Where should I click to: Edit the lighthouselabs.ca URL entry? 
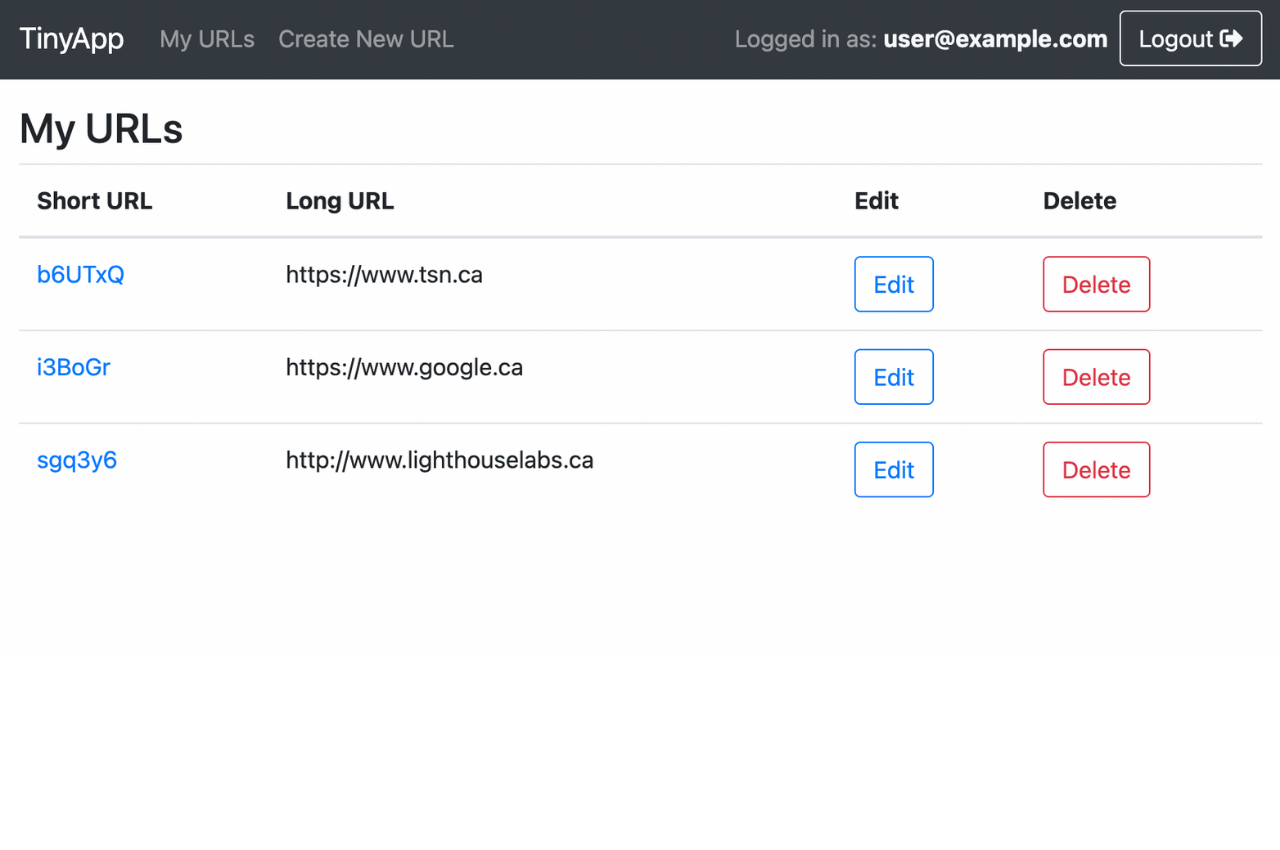[x=893, y=470]
